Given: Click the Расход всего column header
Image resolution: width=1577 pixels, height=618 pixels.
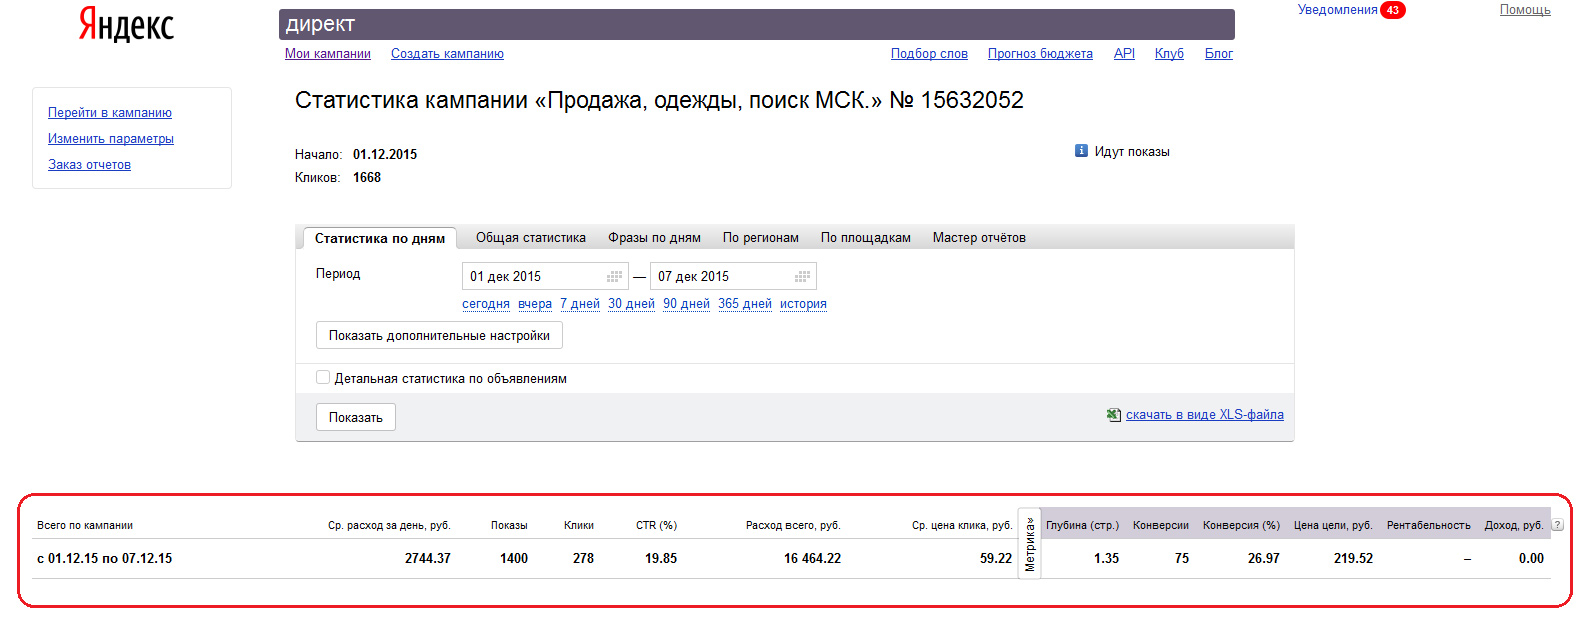Looking at the screenshot, I should (793, 525).
